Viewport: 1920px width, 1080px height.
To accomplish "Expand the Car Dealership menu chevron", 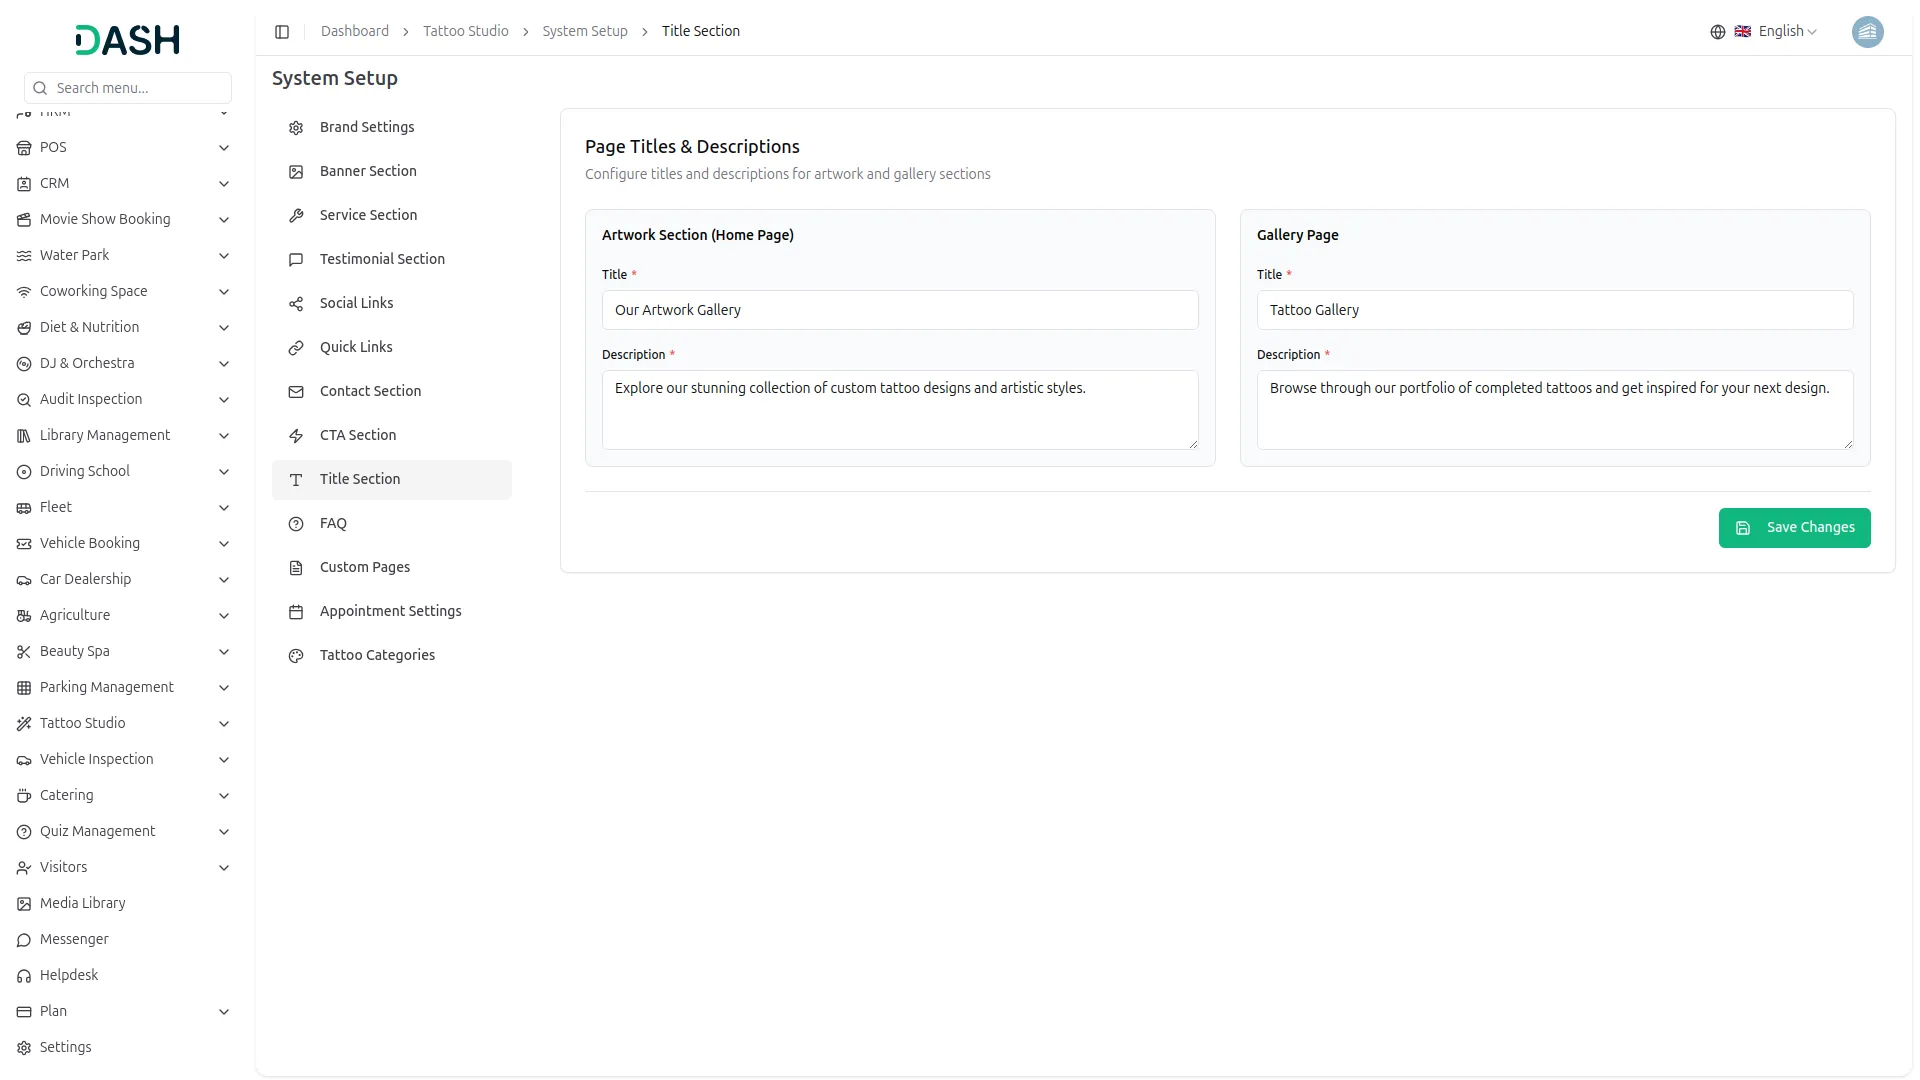I will pyautogui.click(x=224, y=580).
